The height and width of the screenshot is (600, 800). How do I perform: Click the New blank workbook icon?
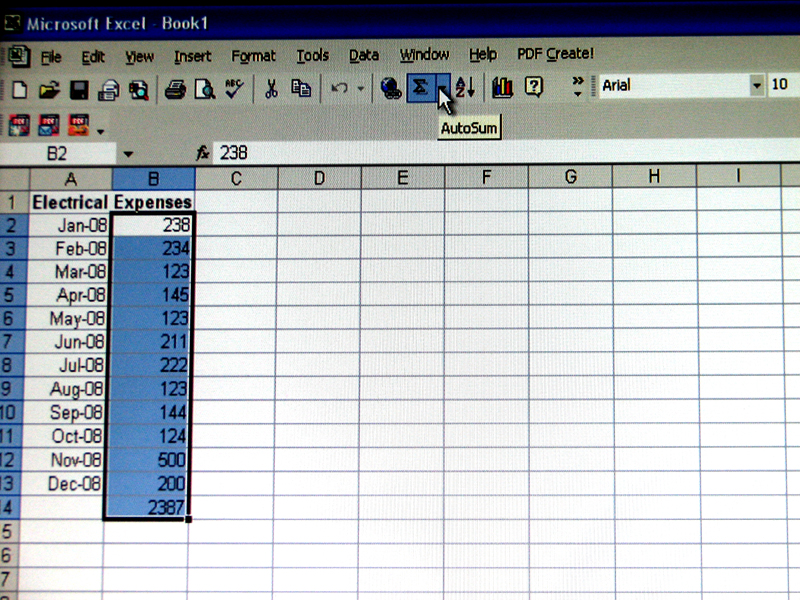19,89
